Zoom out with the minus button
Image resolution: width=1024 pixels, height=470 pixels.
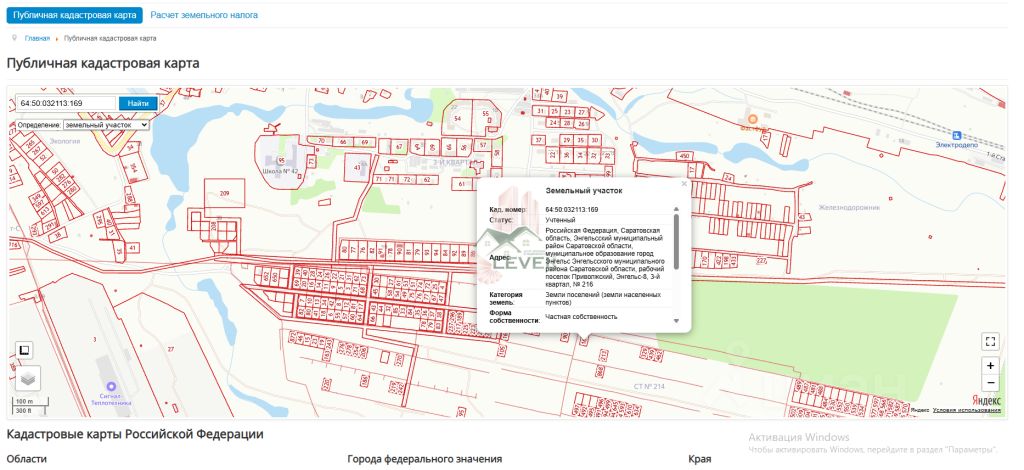click(990, 383)
